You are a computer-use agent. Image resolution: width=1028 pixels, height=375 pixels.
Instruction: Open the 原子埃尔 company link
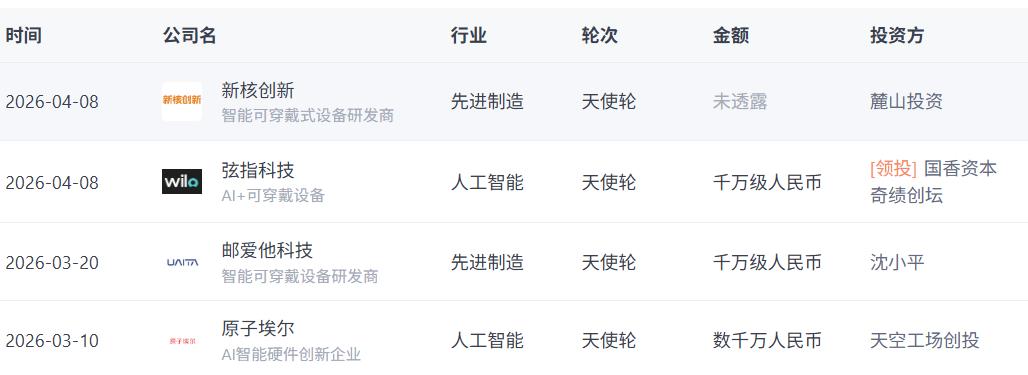click(x=258, y=329)
